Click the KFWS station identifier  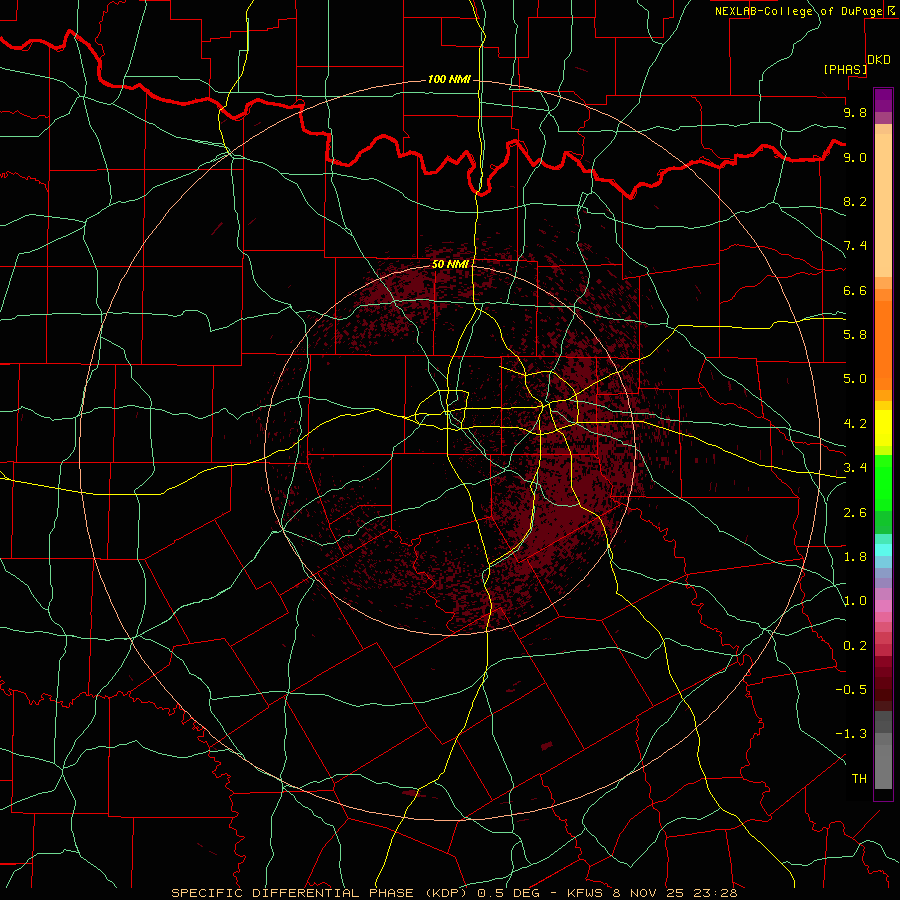click(x=585, y=893)
